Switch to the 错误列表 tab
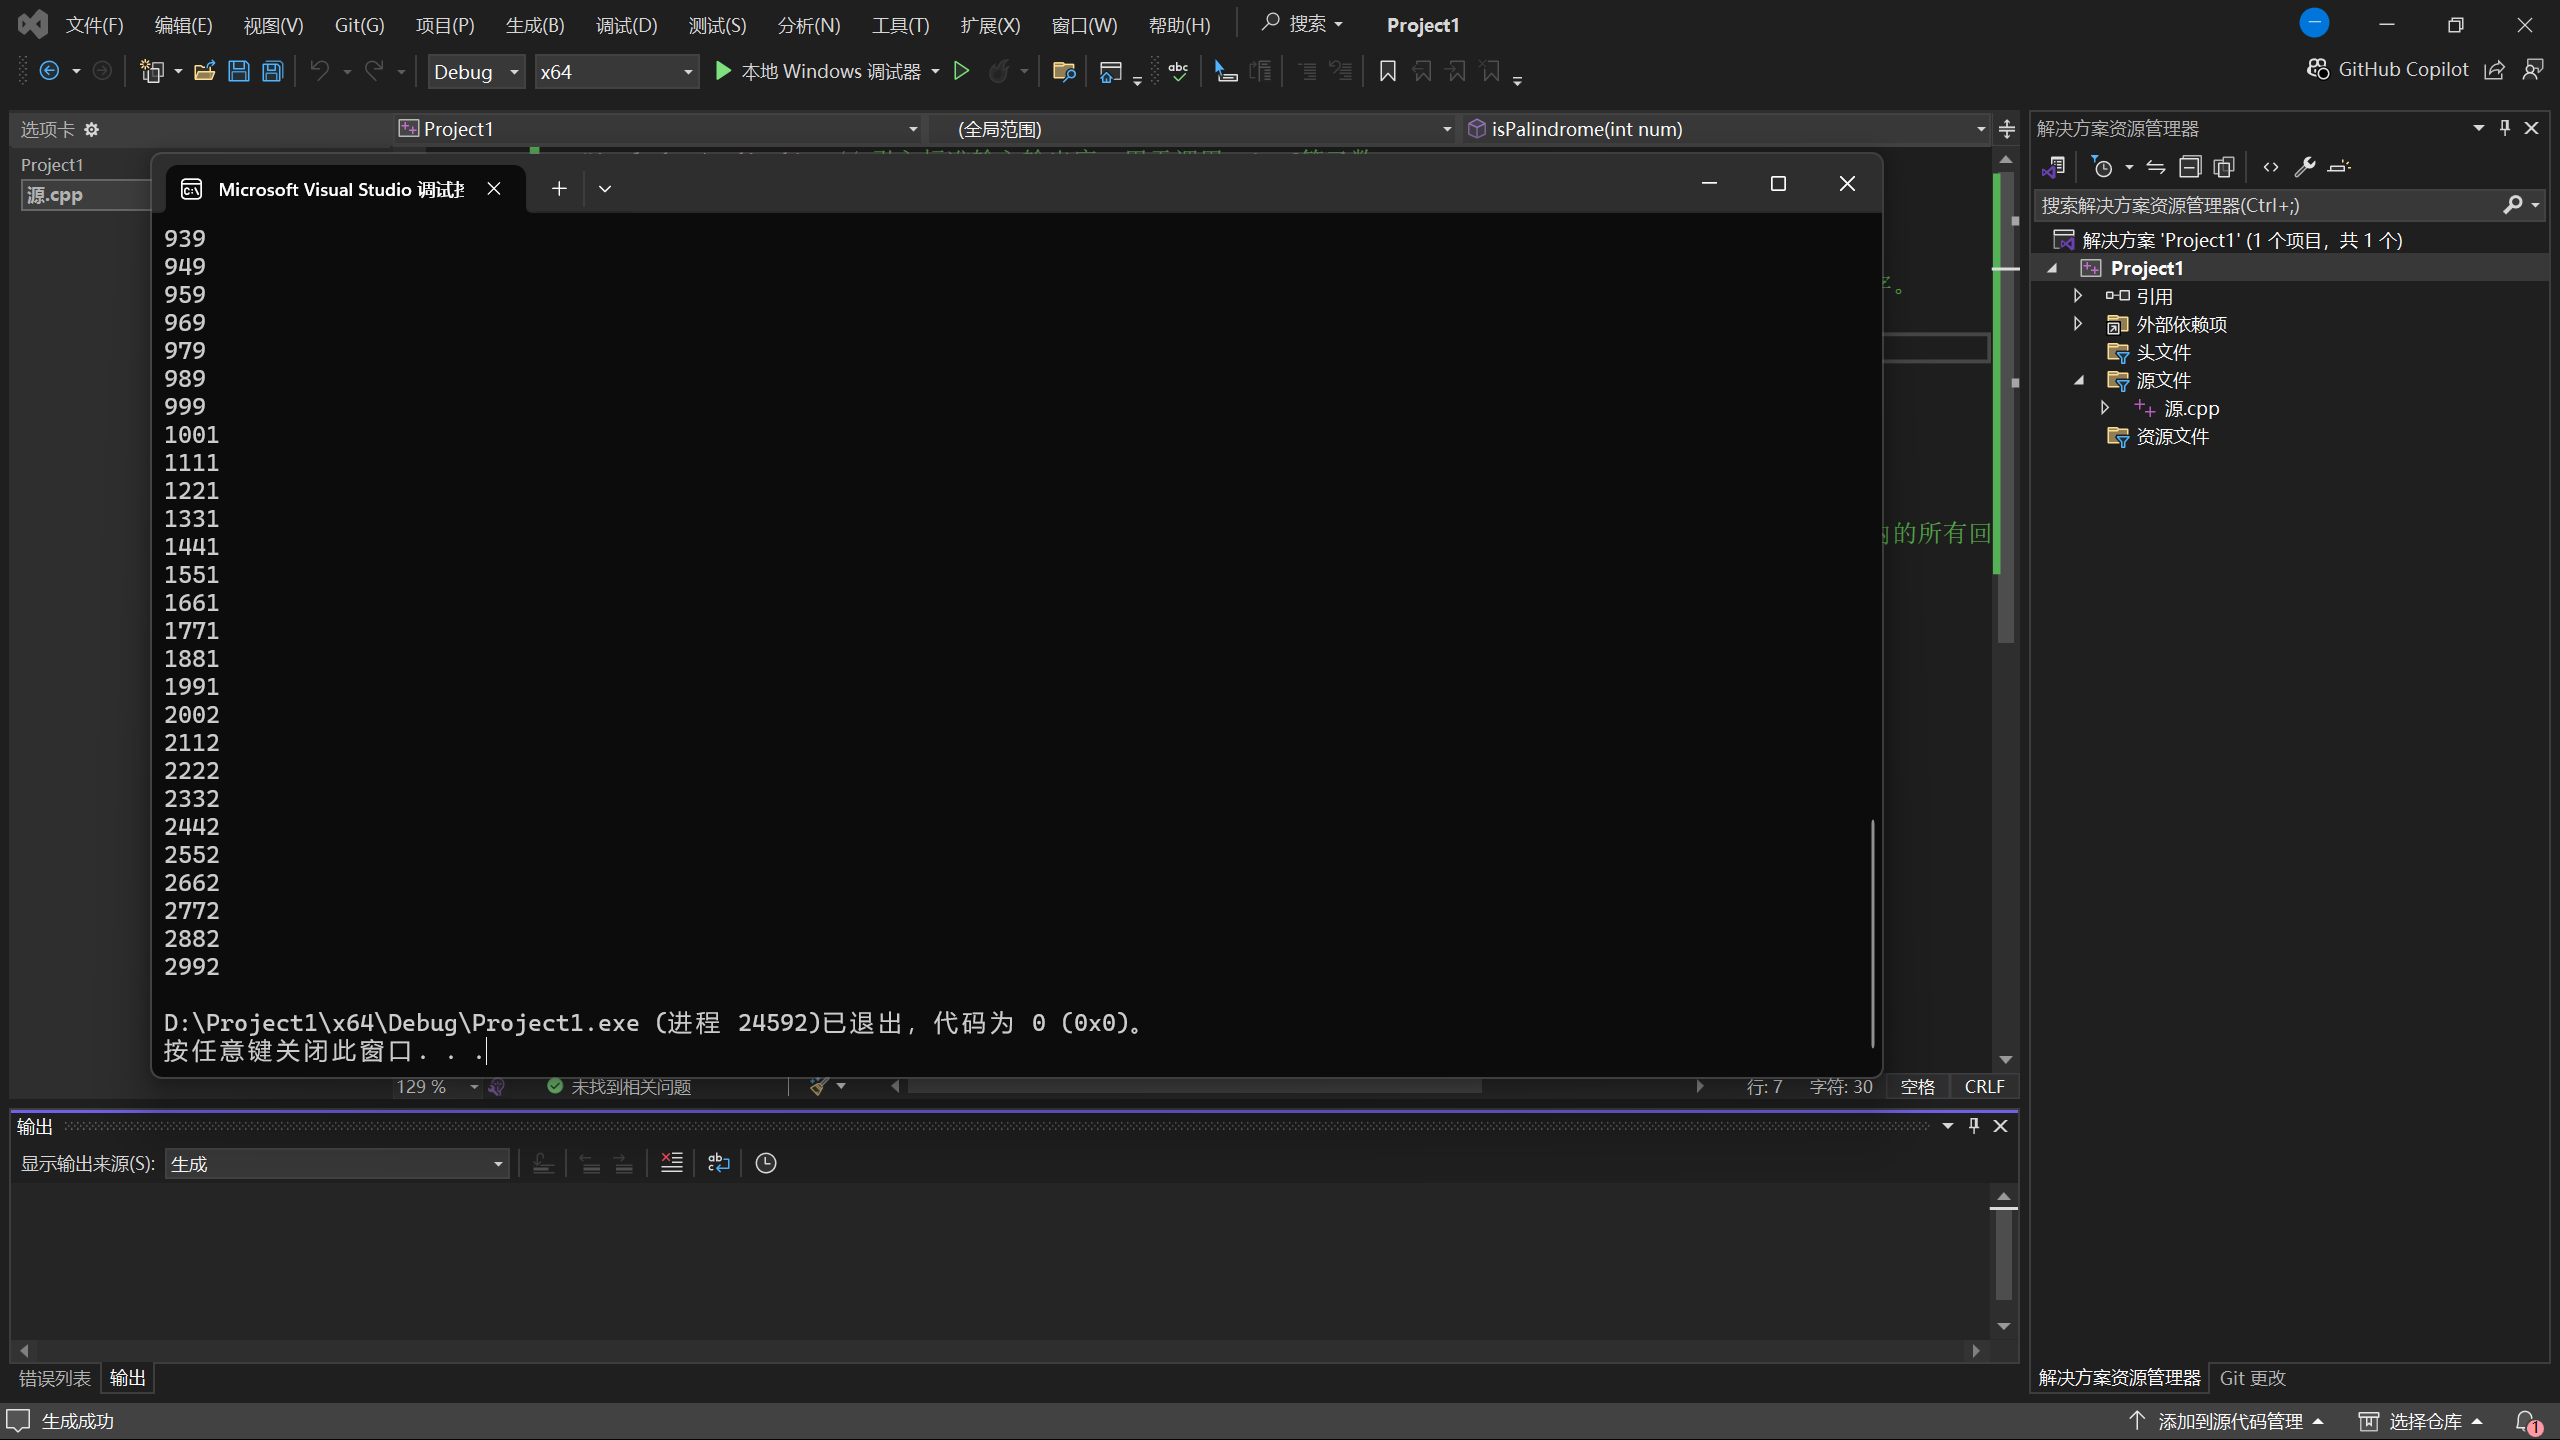 [x=54, y=1378]
